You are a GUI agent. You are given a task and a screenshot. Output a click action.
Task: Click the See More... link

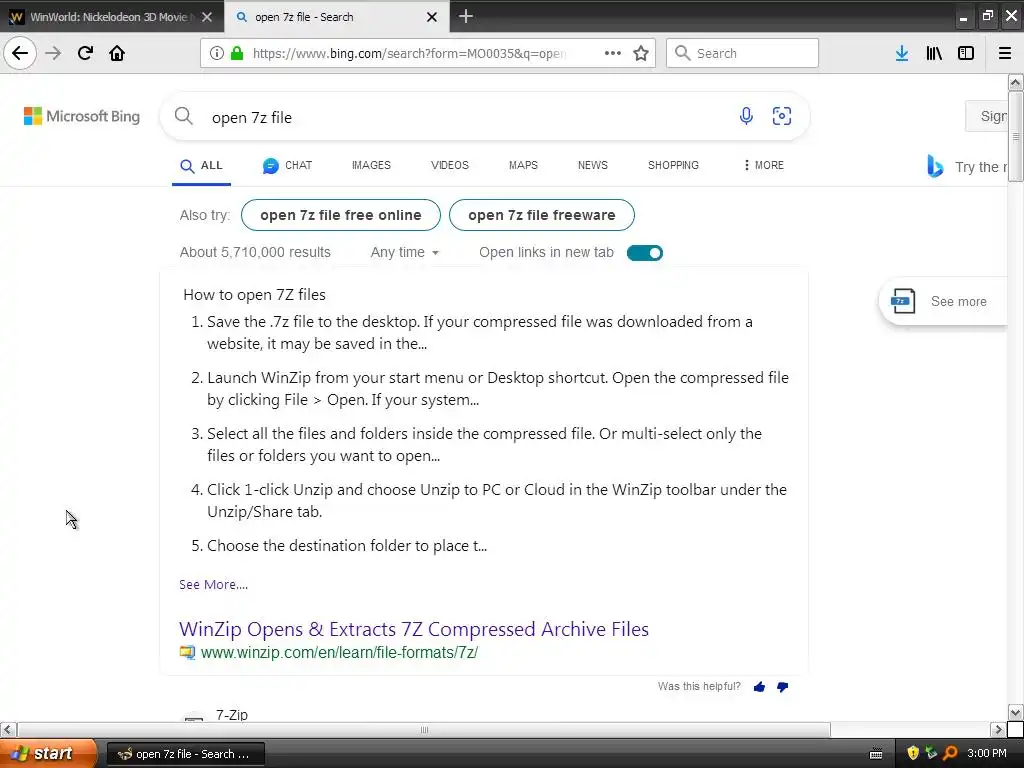pyautogui.click(x=214, y=584)
